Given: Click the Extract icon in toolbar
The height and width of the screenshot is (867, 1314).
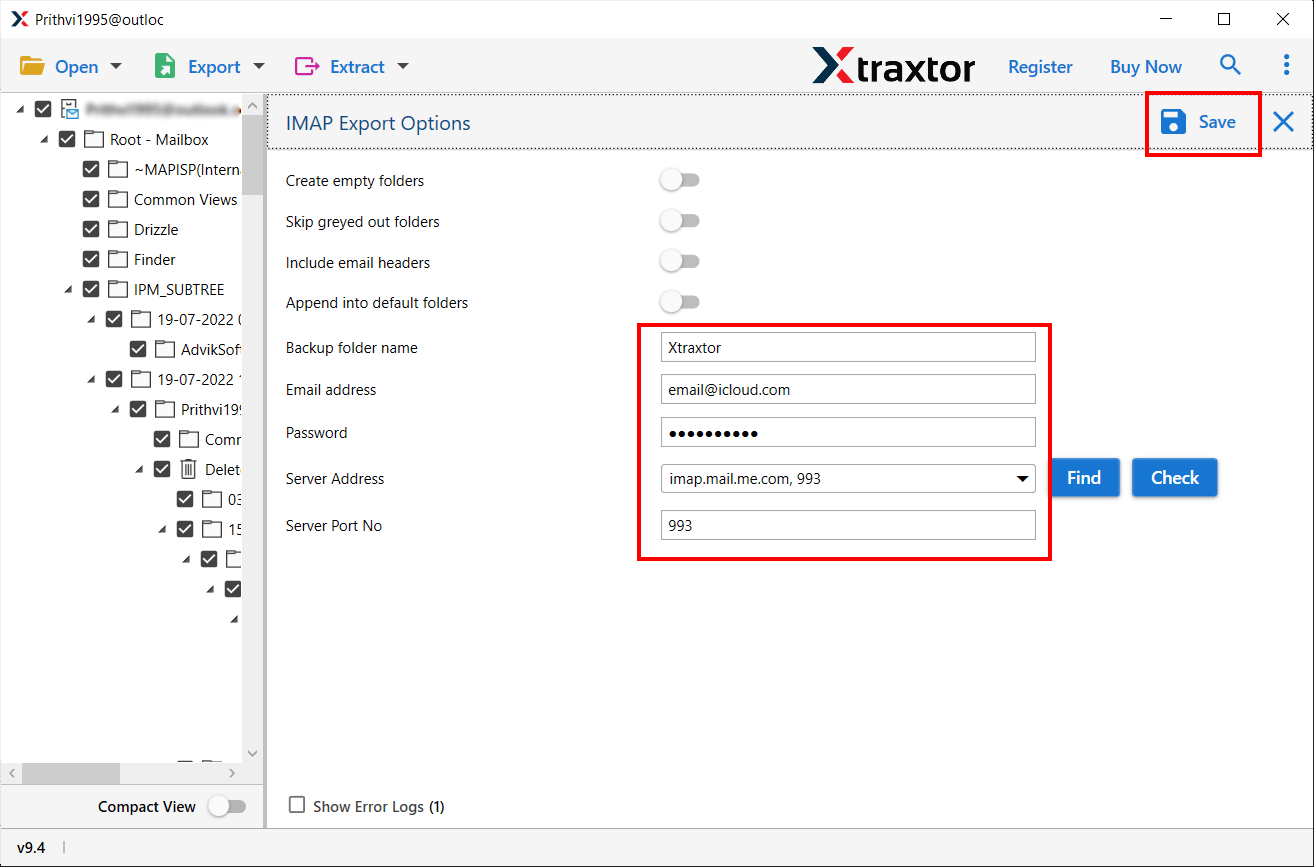Looking at the screenshot, I should pos(305,65).
